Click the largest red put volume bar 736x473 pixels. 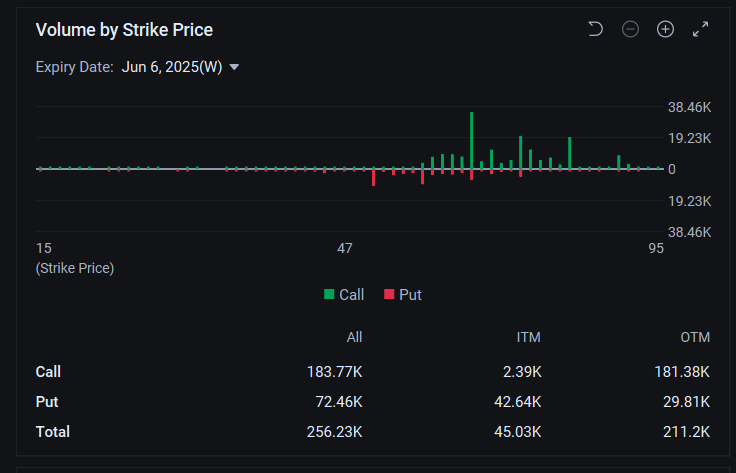click(374, 177)
